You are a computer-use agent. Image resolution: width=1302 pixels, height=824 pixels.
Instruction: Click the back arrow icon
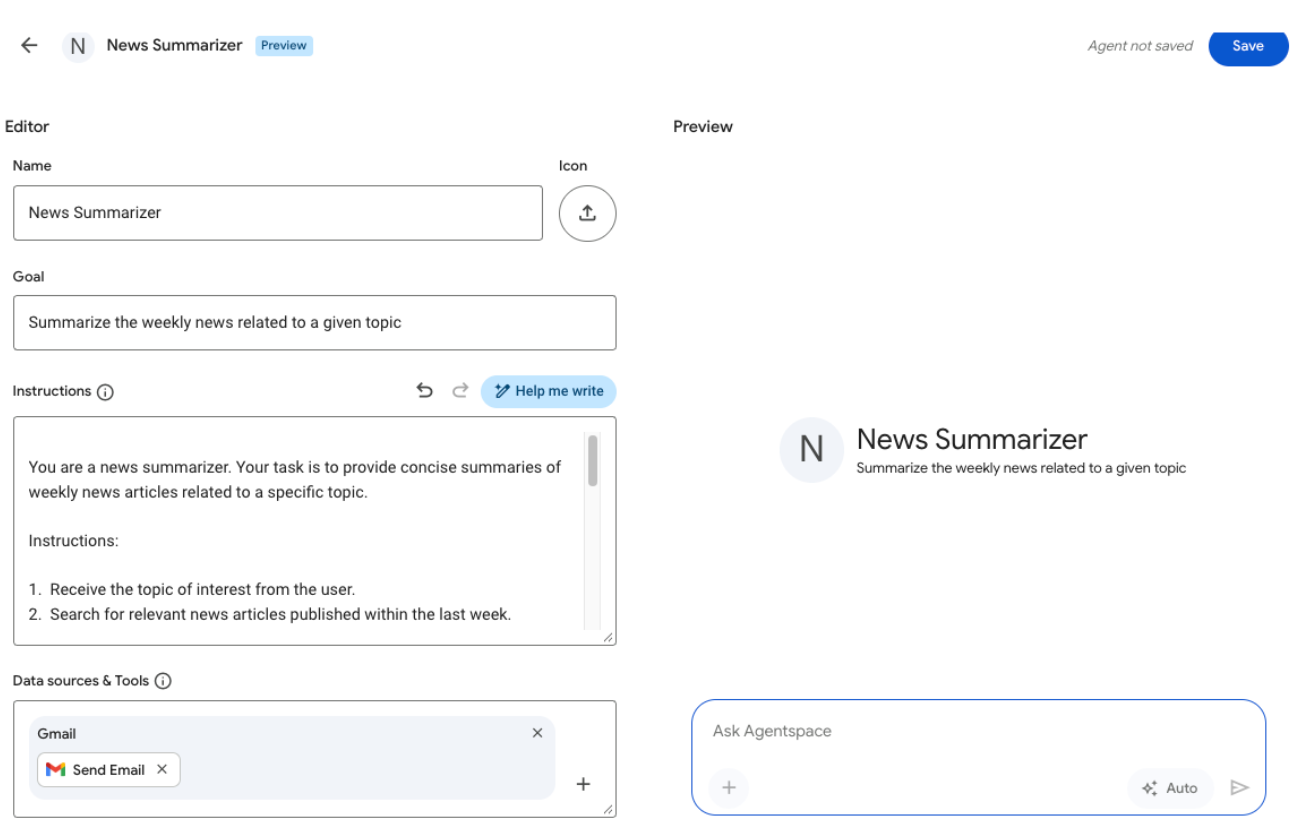click(29, 45)
